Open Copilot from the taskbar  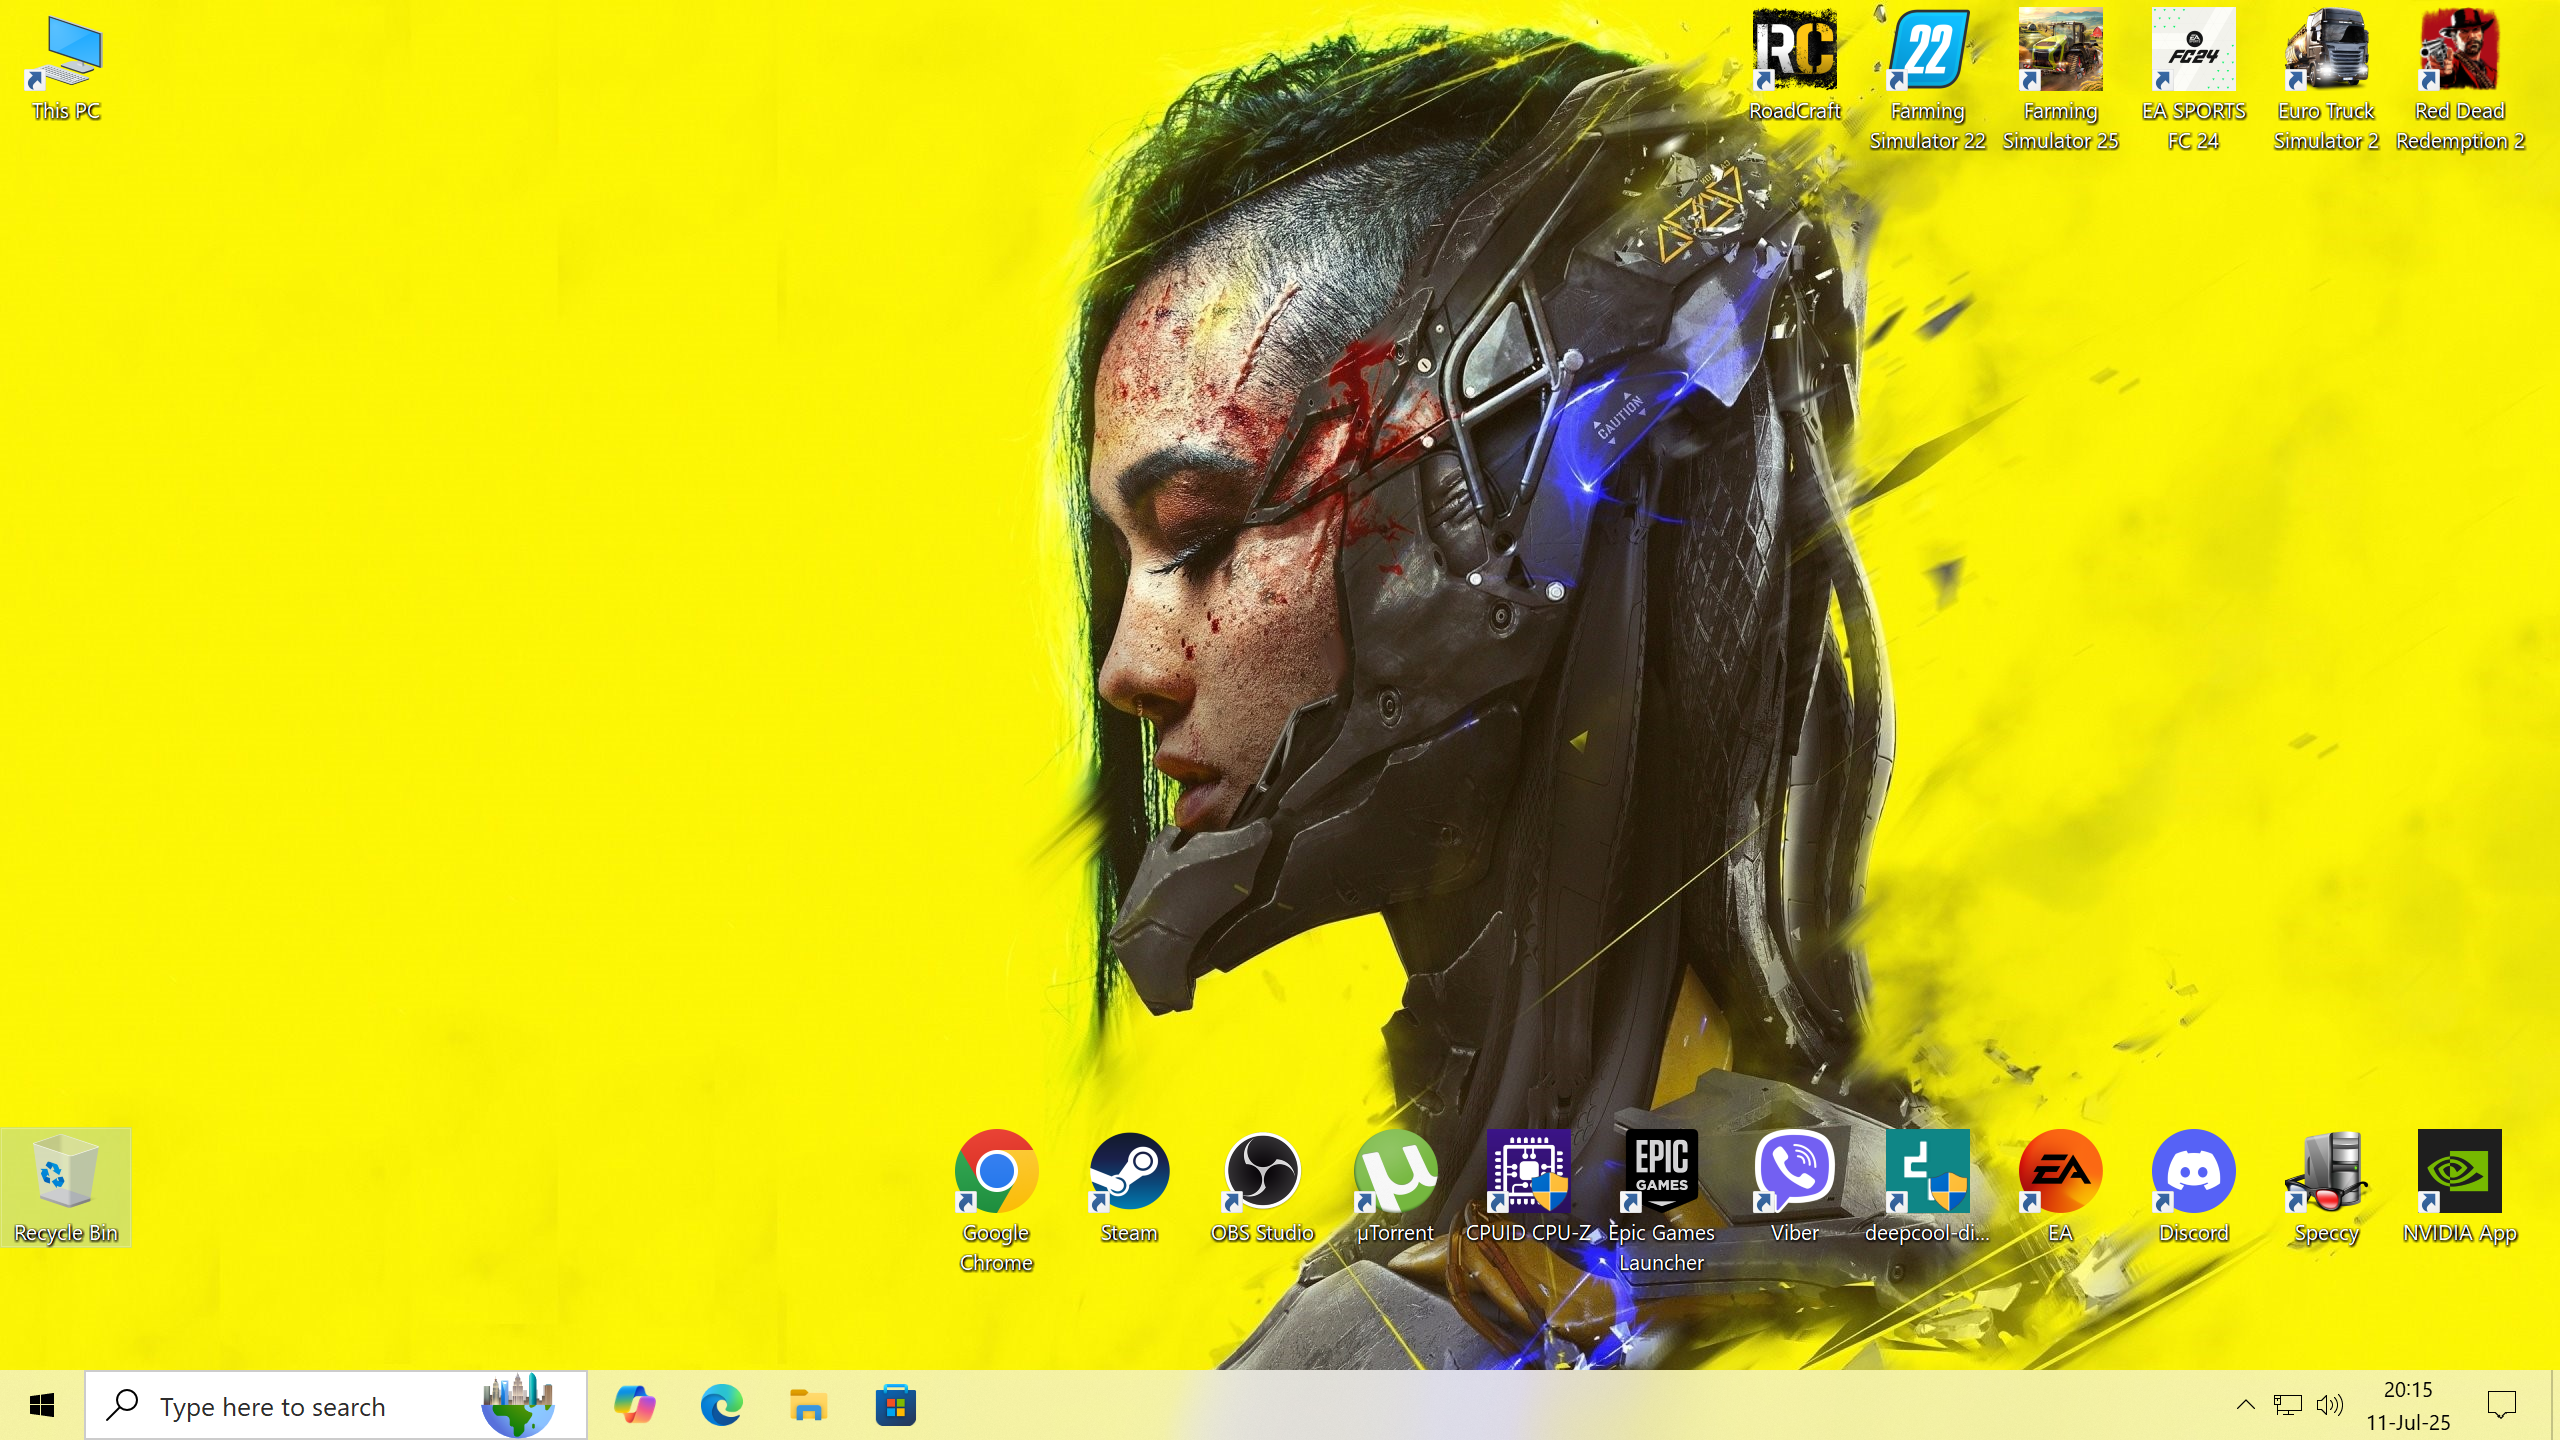635,1406
